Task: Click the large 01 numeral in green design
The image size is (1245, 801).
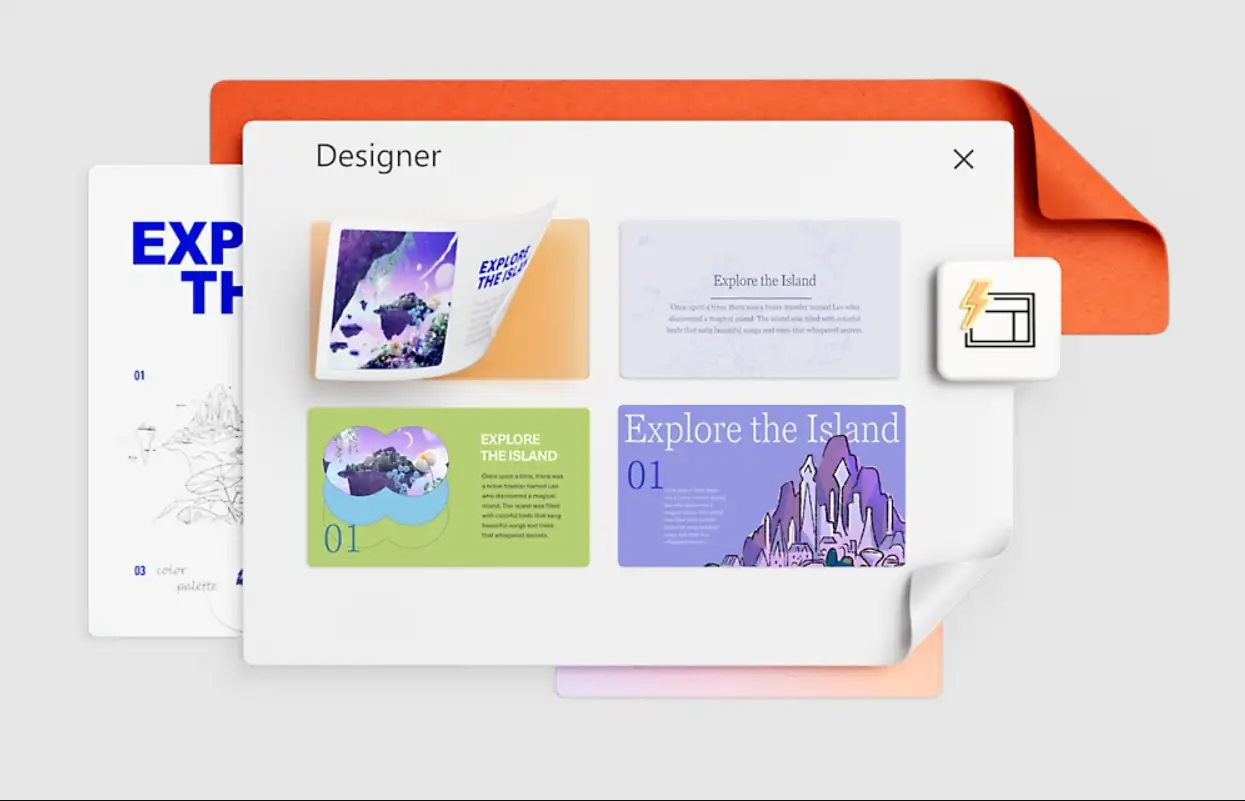Action: click(x=341, y=539)
